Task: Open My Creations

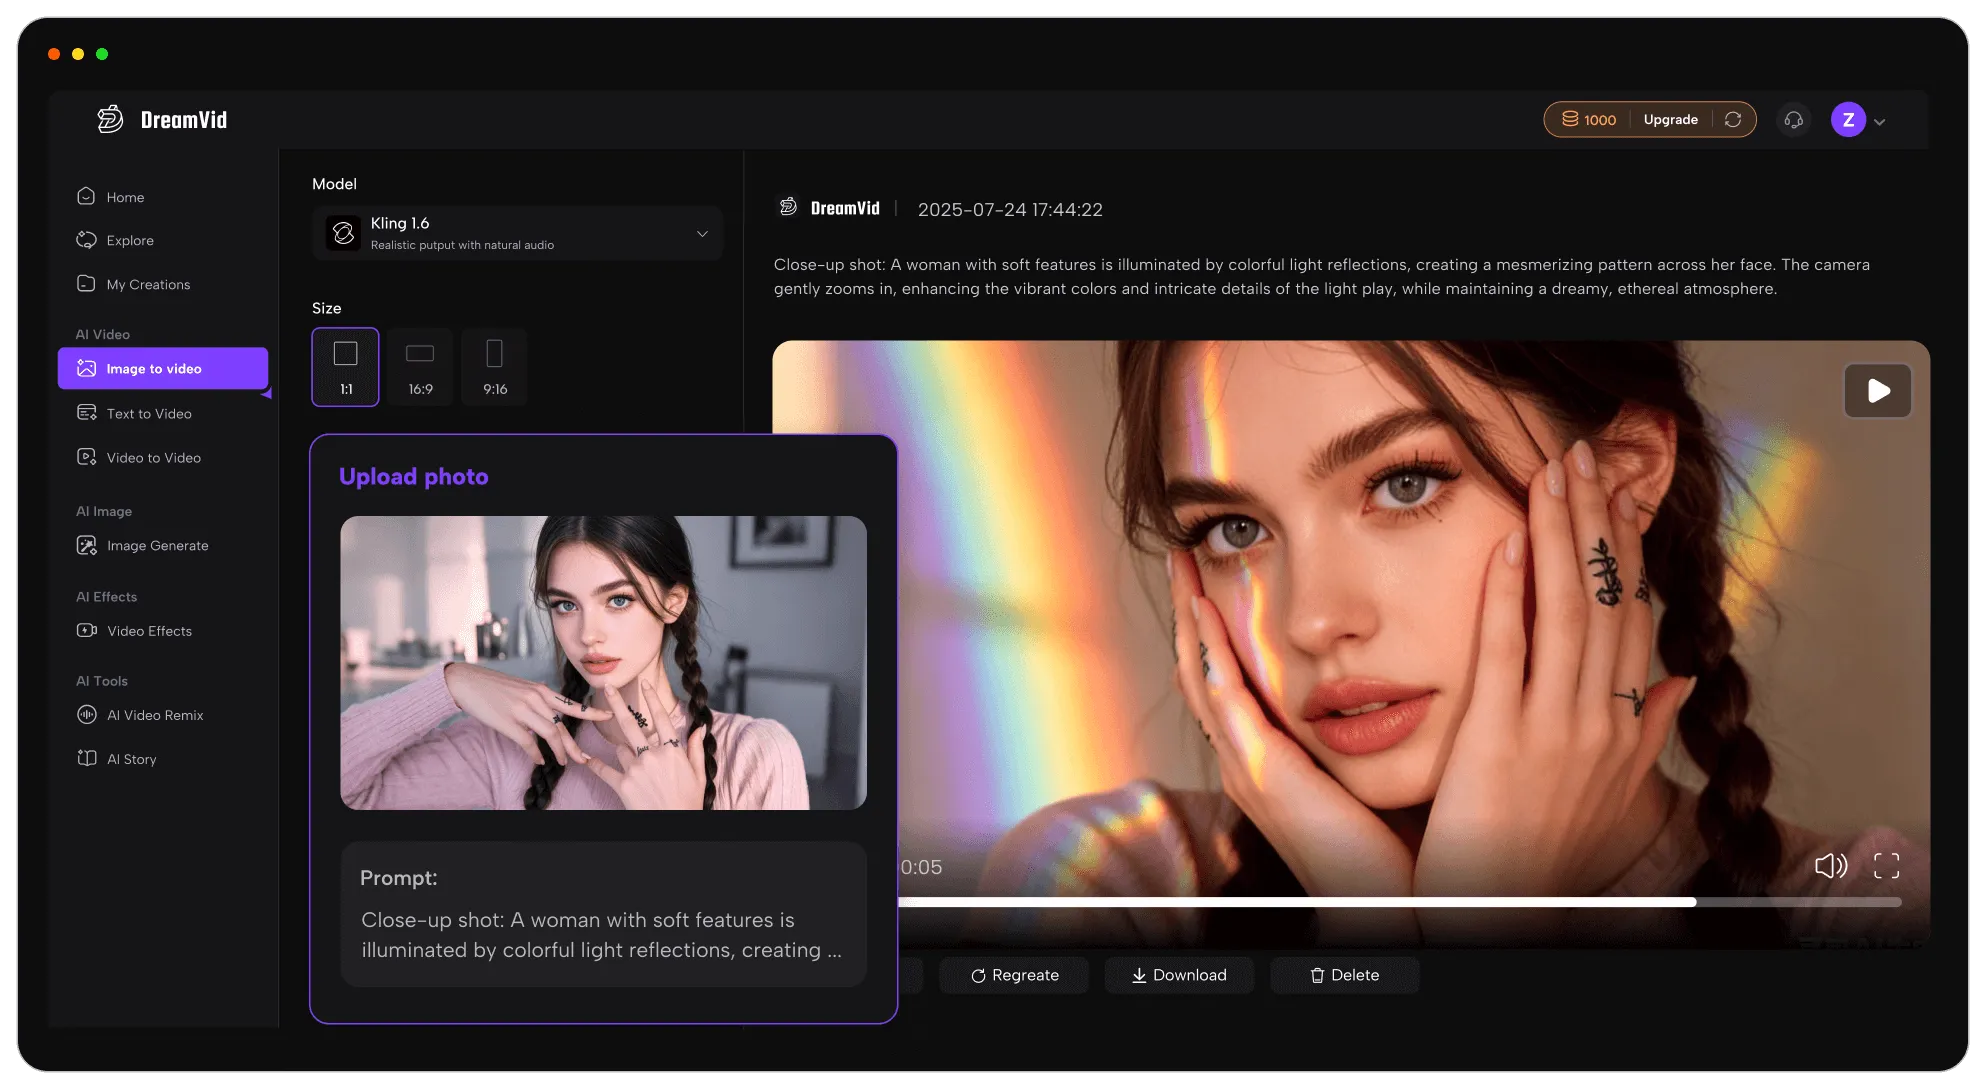Action: [147, 284]
